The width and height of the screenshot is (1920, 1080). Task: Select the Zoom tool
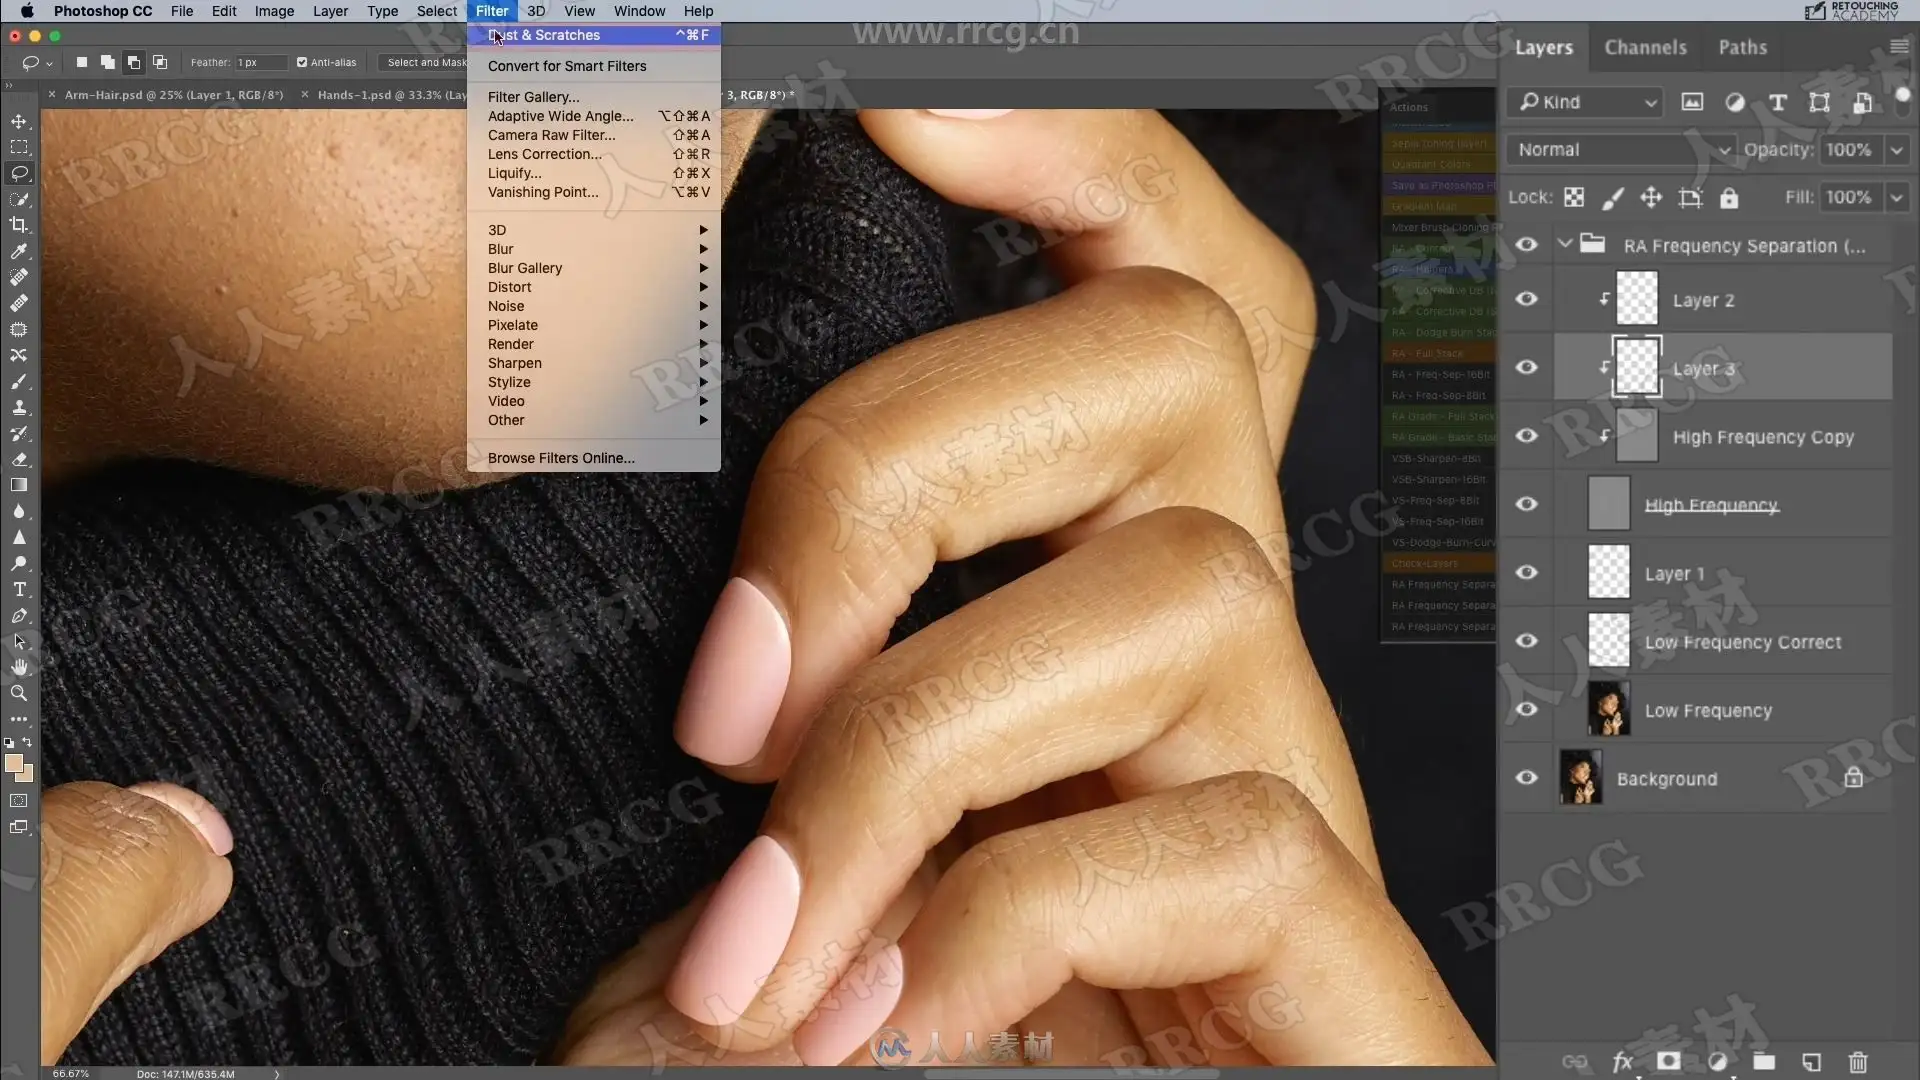(x=19, y=693)
